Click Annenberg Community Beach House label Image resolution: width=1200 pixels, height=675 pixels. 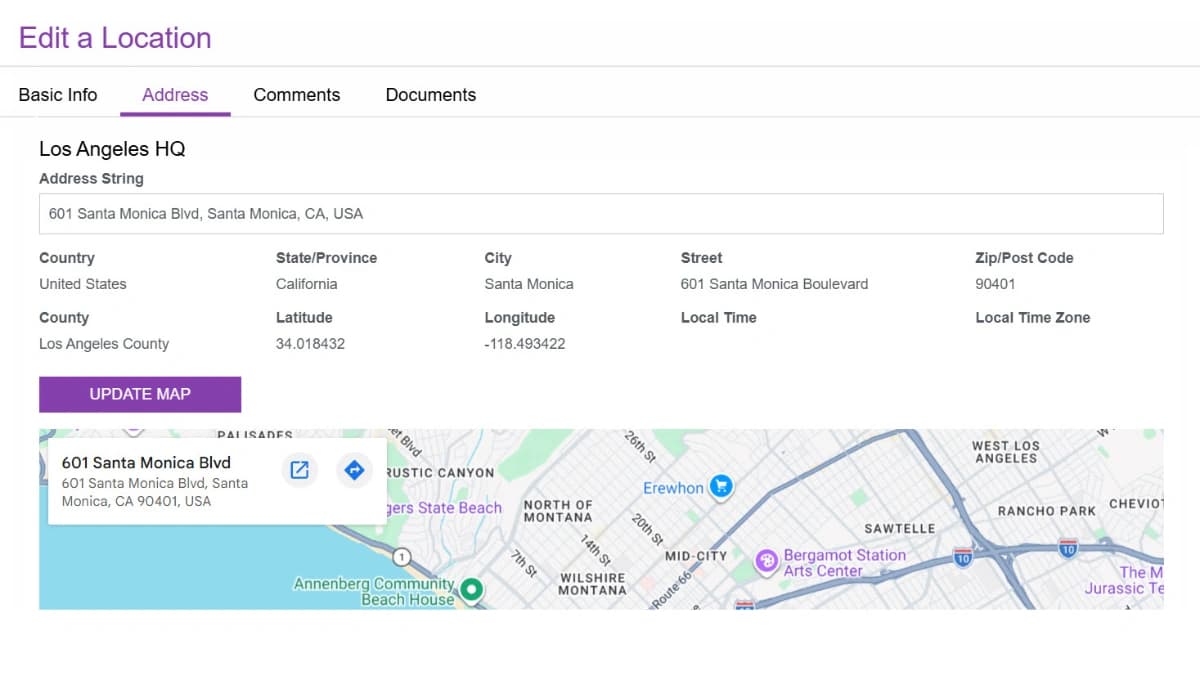coord(374,591)
